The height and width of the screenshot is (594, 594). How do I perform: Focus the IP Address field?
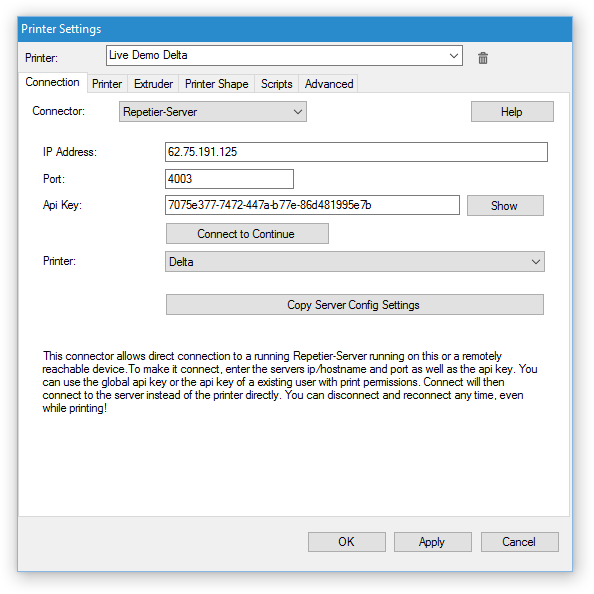coord(356,152)
